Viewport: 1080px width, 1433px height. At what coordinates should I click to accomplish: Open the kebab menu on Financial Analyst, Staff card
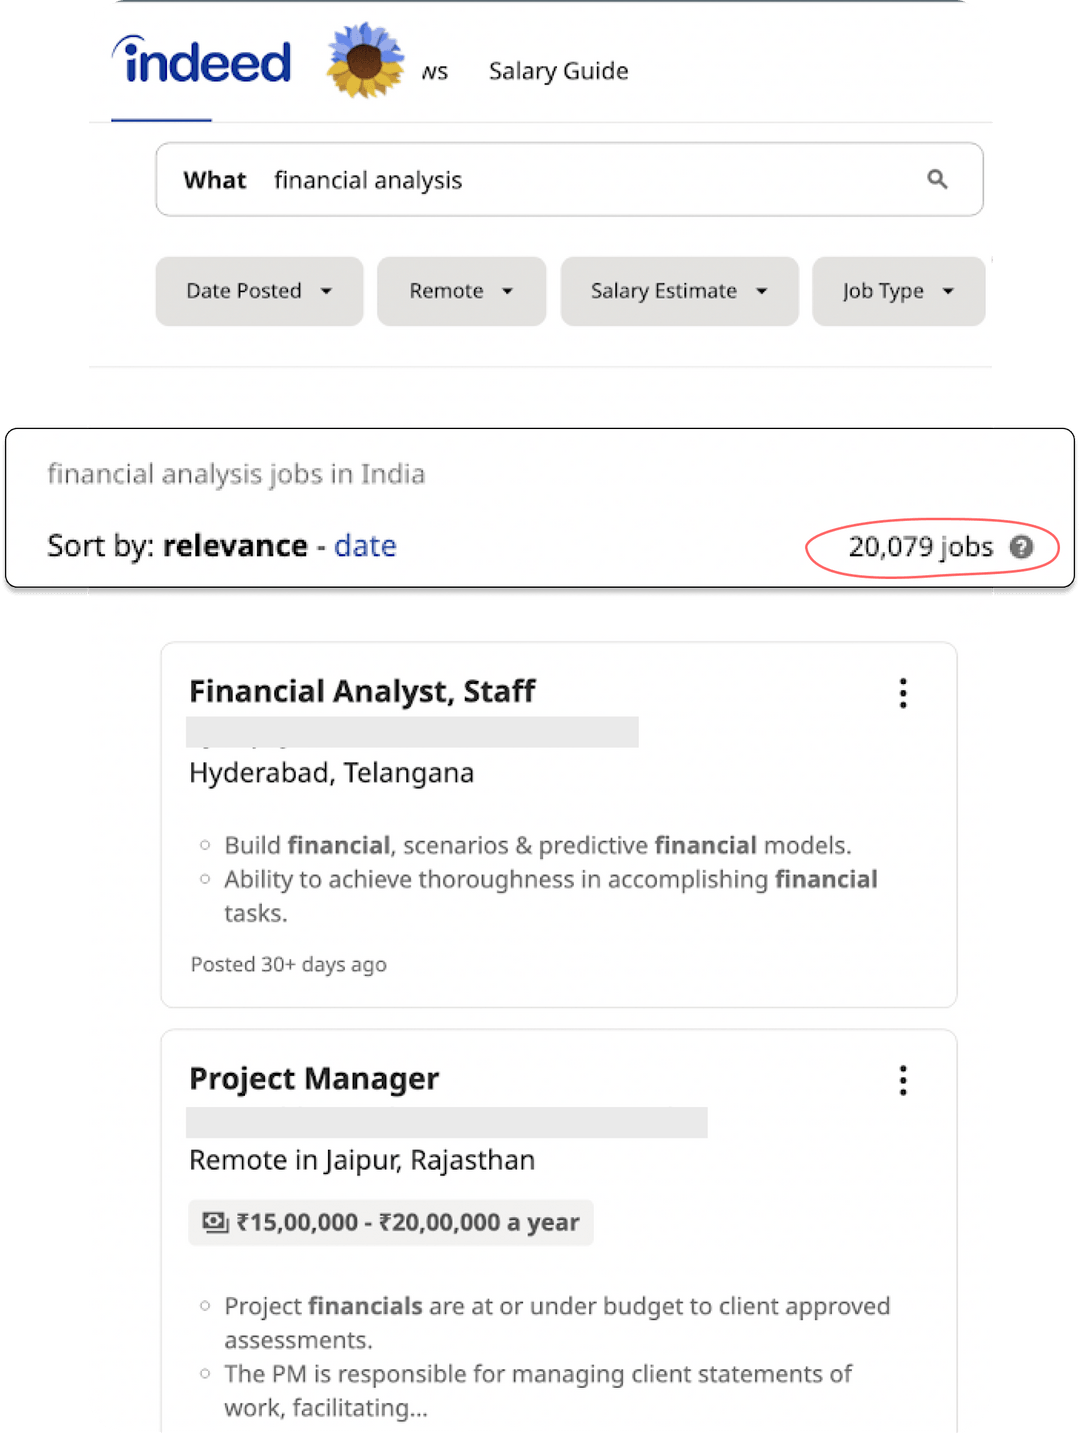pos(902,692)
